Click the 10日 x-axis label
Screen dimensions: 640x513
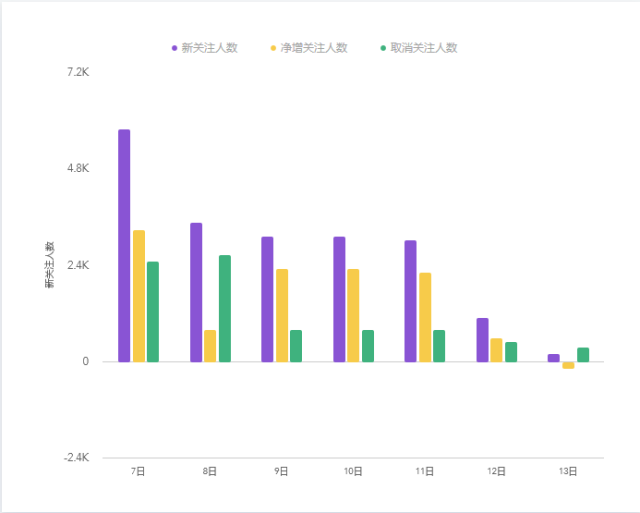353,471
